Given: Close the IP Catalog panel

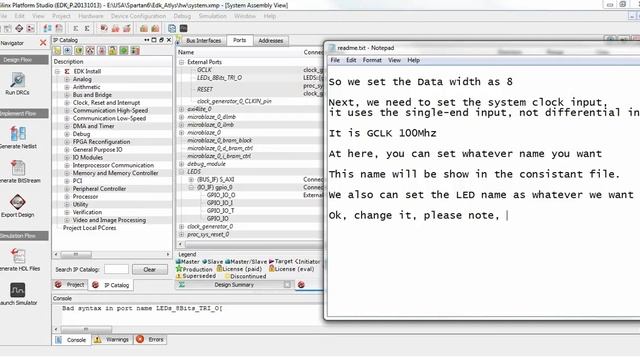Looking at the screenshot, I should click(169, 40).
